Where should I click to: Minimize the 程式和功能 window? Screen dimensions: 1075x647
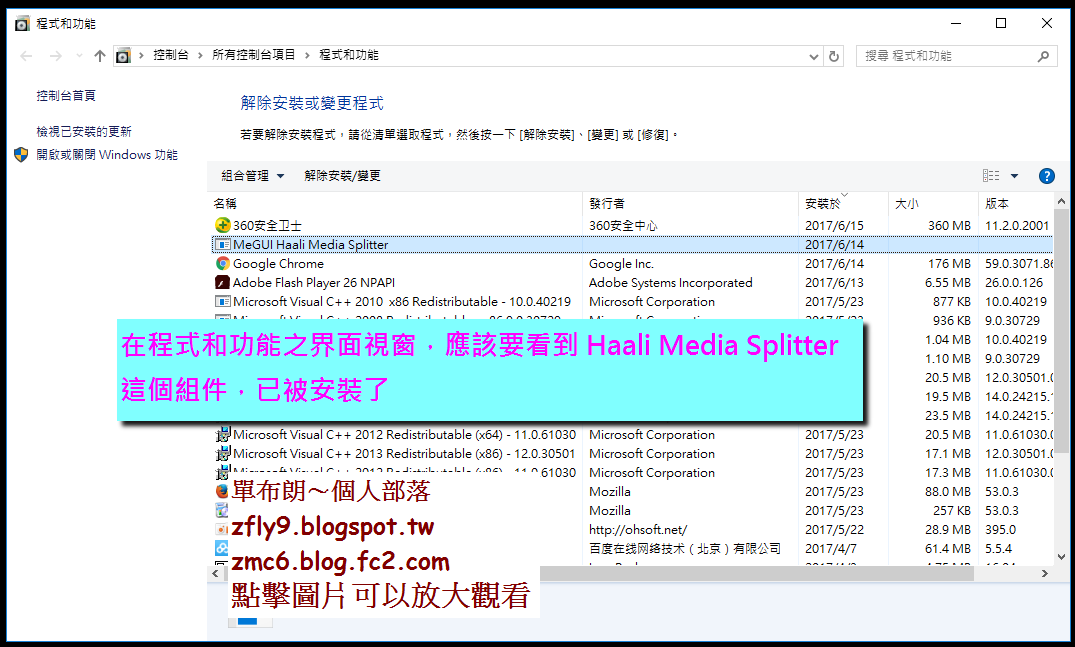coord(956,23)
